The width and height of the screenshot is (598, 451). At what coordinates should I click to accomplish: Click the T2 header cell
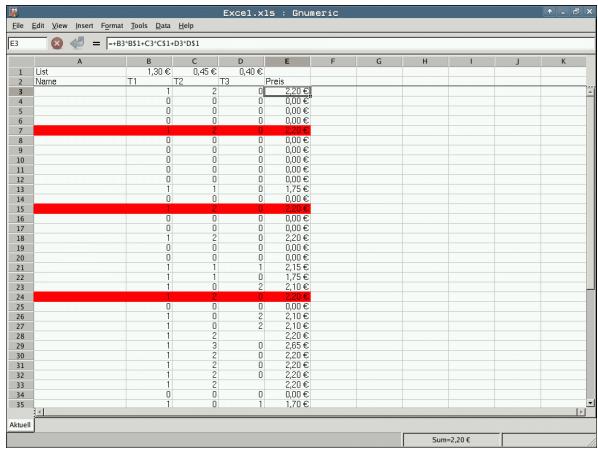click(x=195, y=82)
